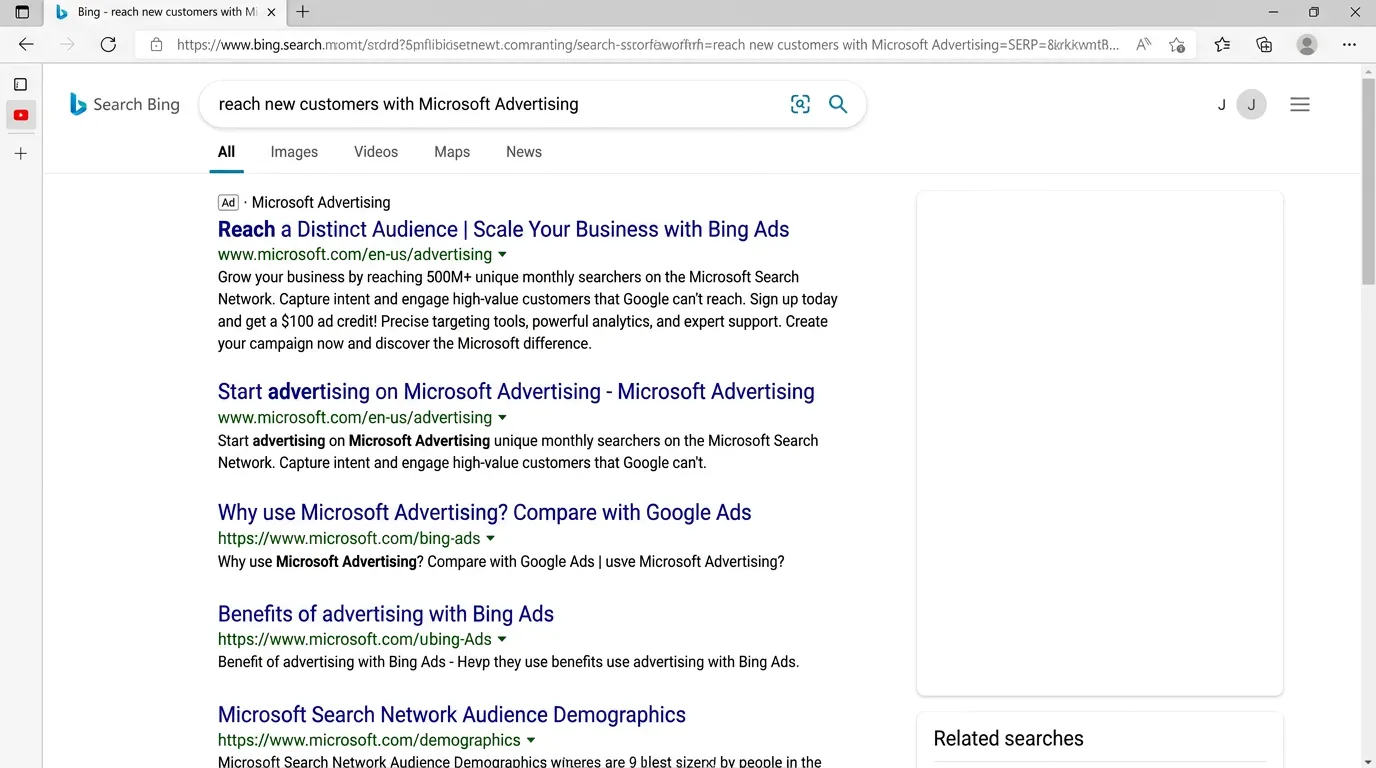Switch to the News tab
Viewport: 1376px width, 768px height.
coord(524,152)
